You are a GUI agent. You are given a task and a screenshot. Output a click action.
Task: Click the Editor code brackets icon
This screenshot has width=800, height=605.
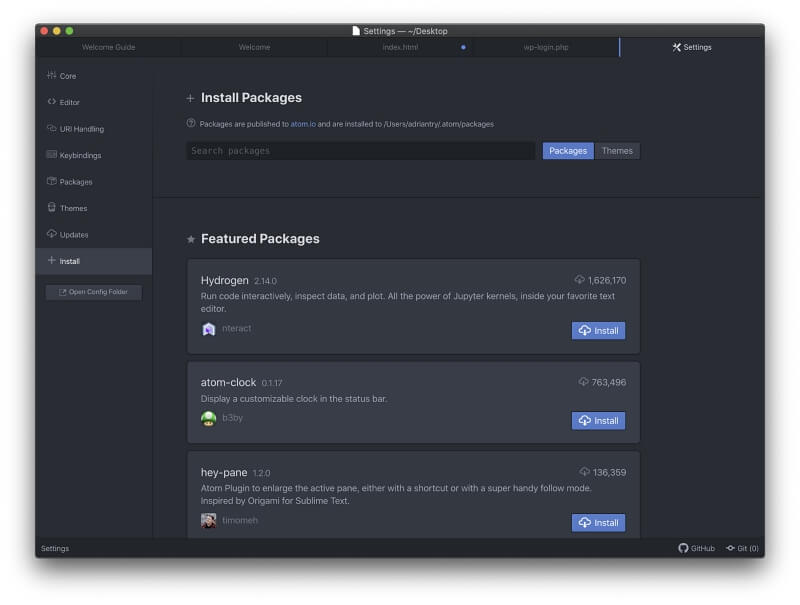(x=52, y=102)
